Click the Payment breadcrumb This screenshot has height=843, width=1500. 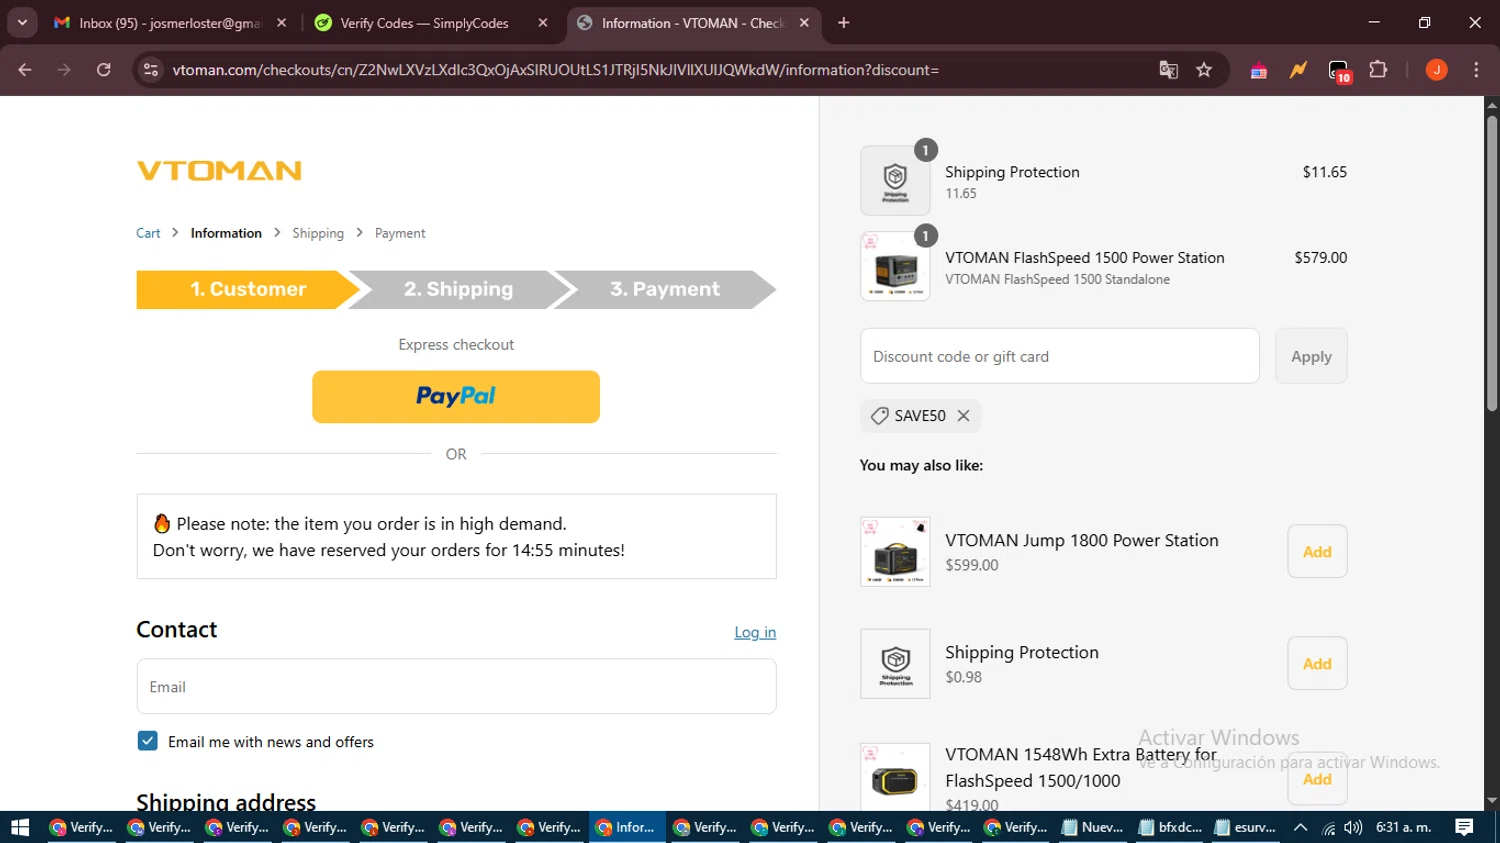click(x=400, y=233)
